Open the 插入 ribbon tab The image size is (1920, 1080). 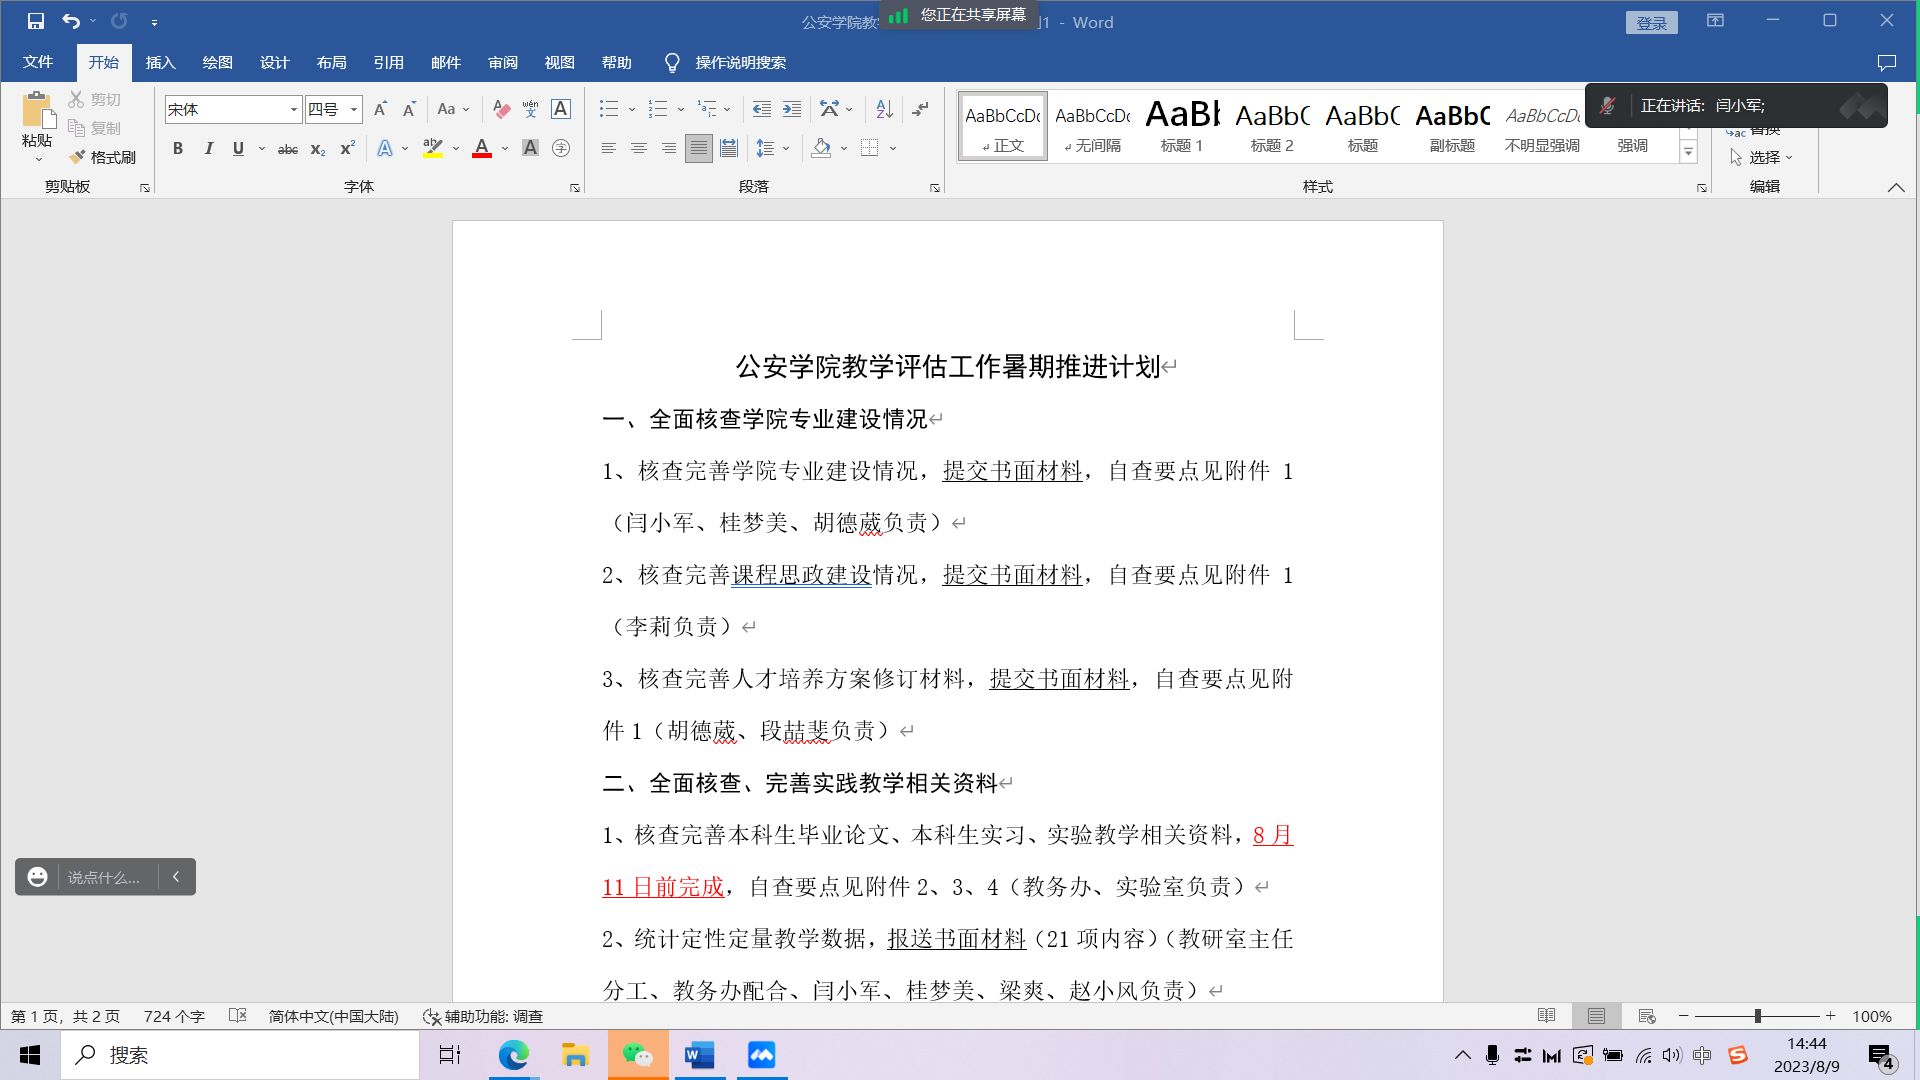tap(160, 62)
